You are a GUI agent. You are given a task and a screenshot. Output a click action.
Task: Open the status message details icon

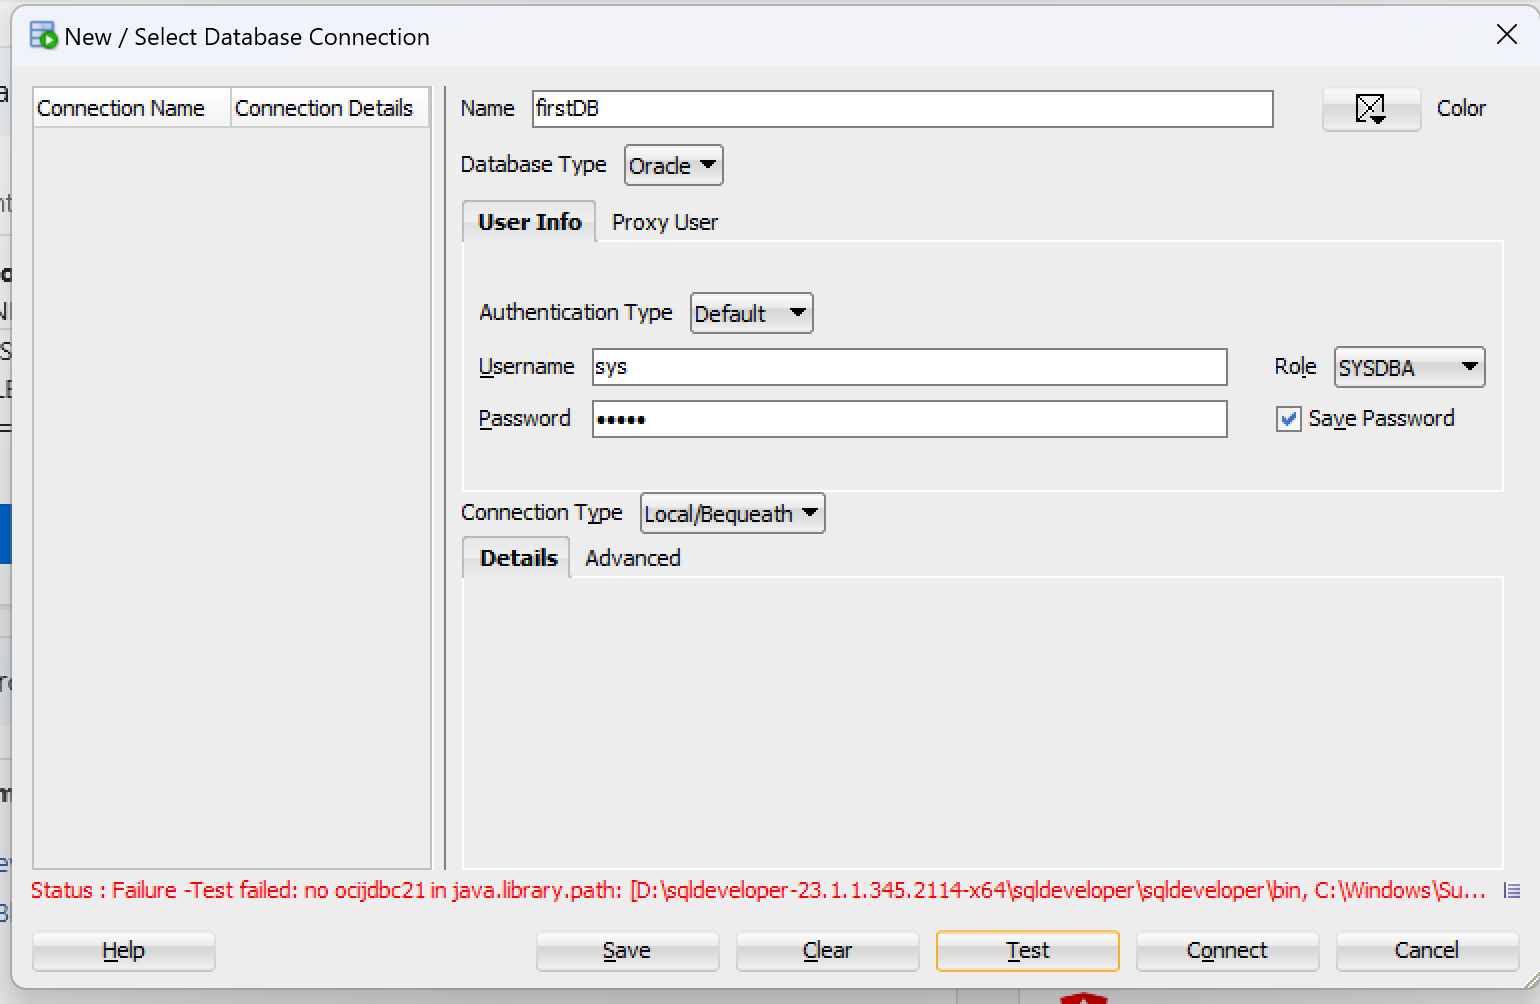point(1511,891)
